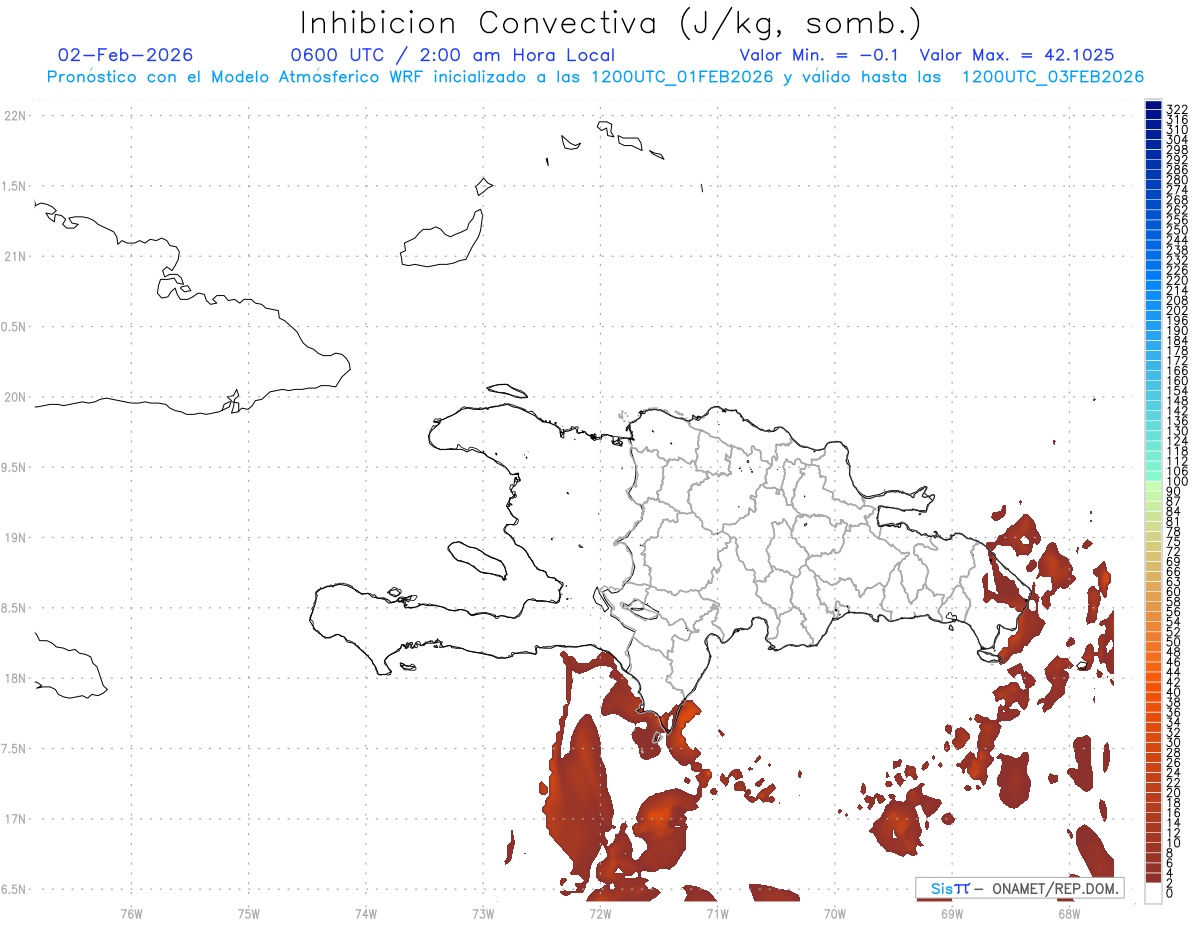Viewport: 1200px width, 927px height.
Task: Click the "68W" longitude label
Action: 1069,912
